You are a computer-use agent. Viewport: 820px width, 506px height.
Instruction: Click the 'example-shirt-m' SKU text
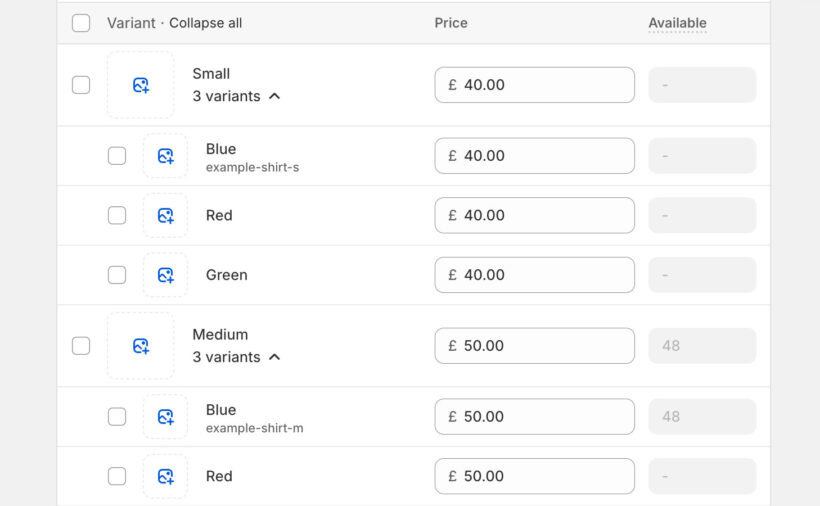(255, 428)
